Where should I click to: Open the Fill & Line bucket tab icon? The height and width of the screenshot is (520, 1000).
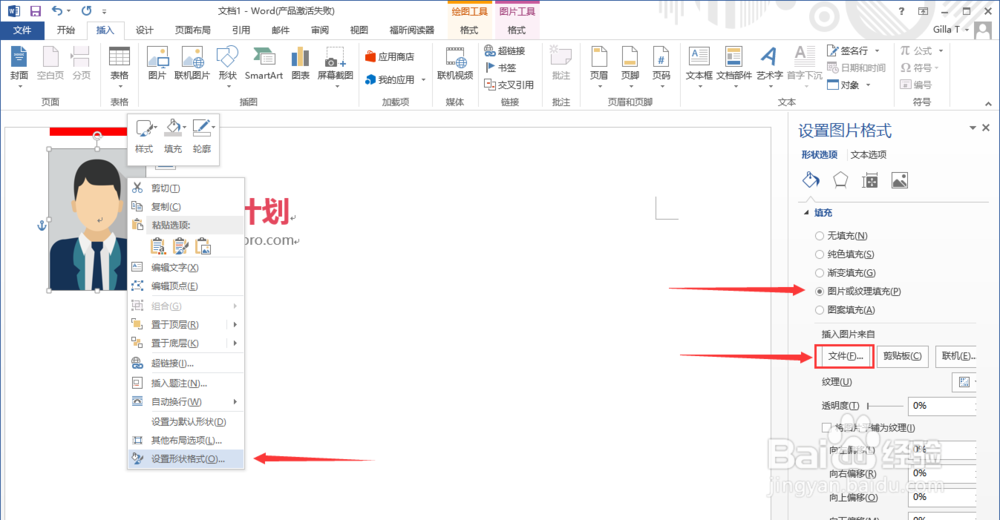click(811, 181)
